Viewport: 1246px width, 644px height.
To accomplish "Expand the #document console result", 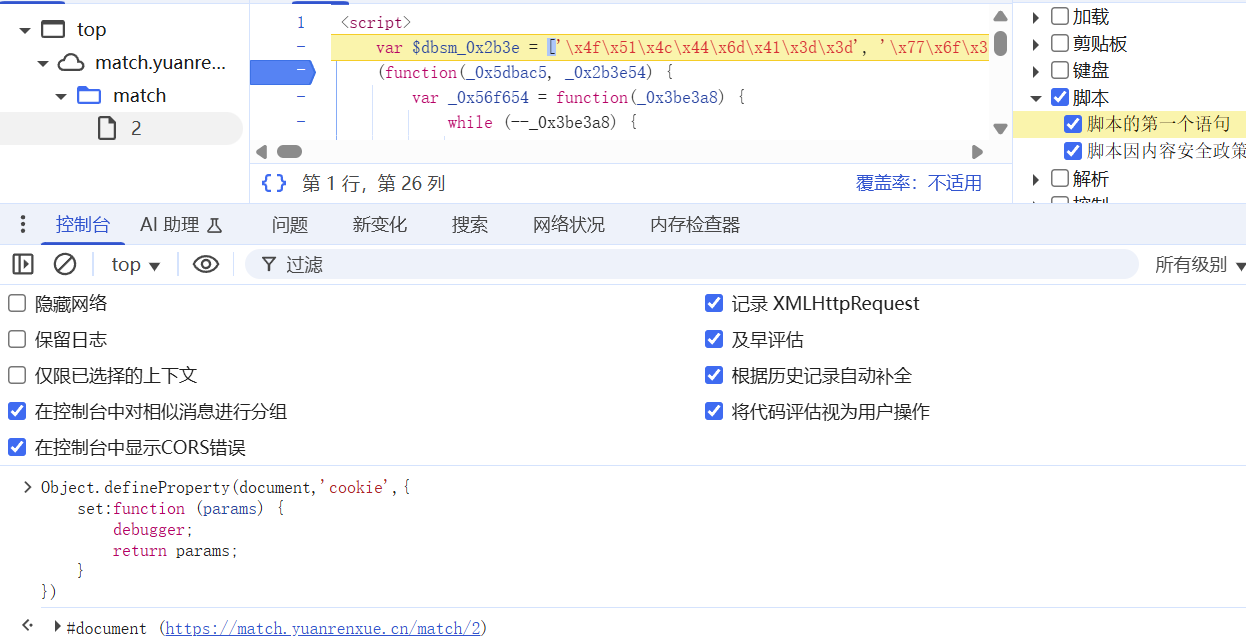I will pos(58,627).
